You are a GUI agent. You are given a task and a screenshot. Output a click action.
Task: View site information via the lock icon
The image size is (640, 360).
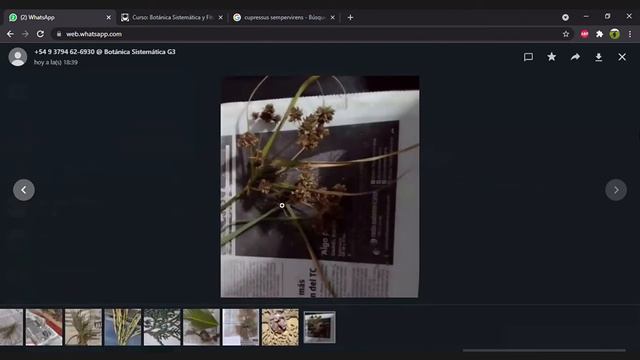[x=59, y=34]
